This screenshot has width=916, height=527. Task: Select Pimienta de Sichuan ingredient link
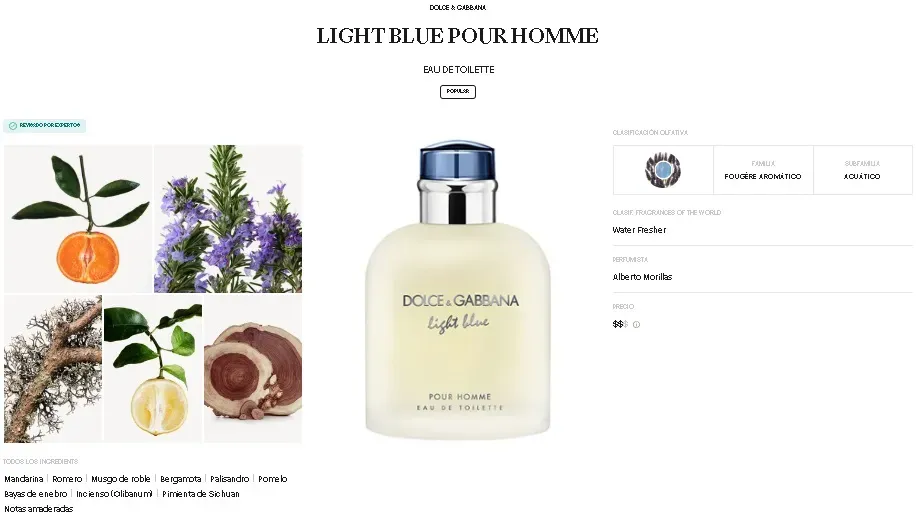coord(201,494)
